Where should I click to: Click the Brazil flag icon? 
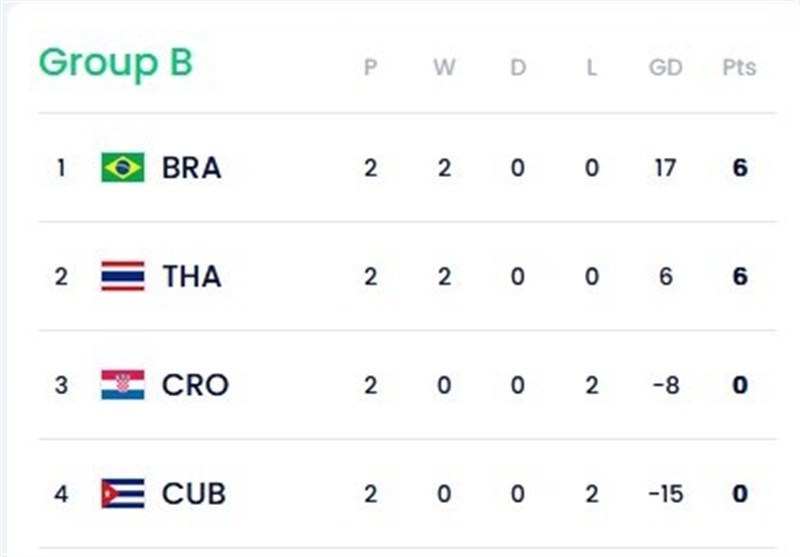coord(122,167)
